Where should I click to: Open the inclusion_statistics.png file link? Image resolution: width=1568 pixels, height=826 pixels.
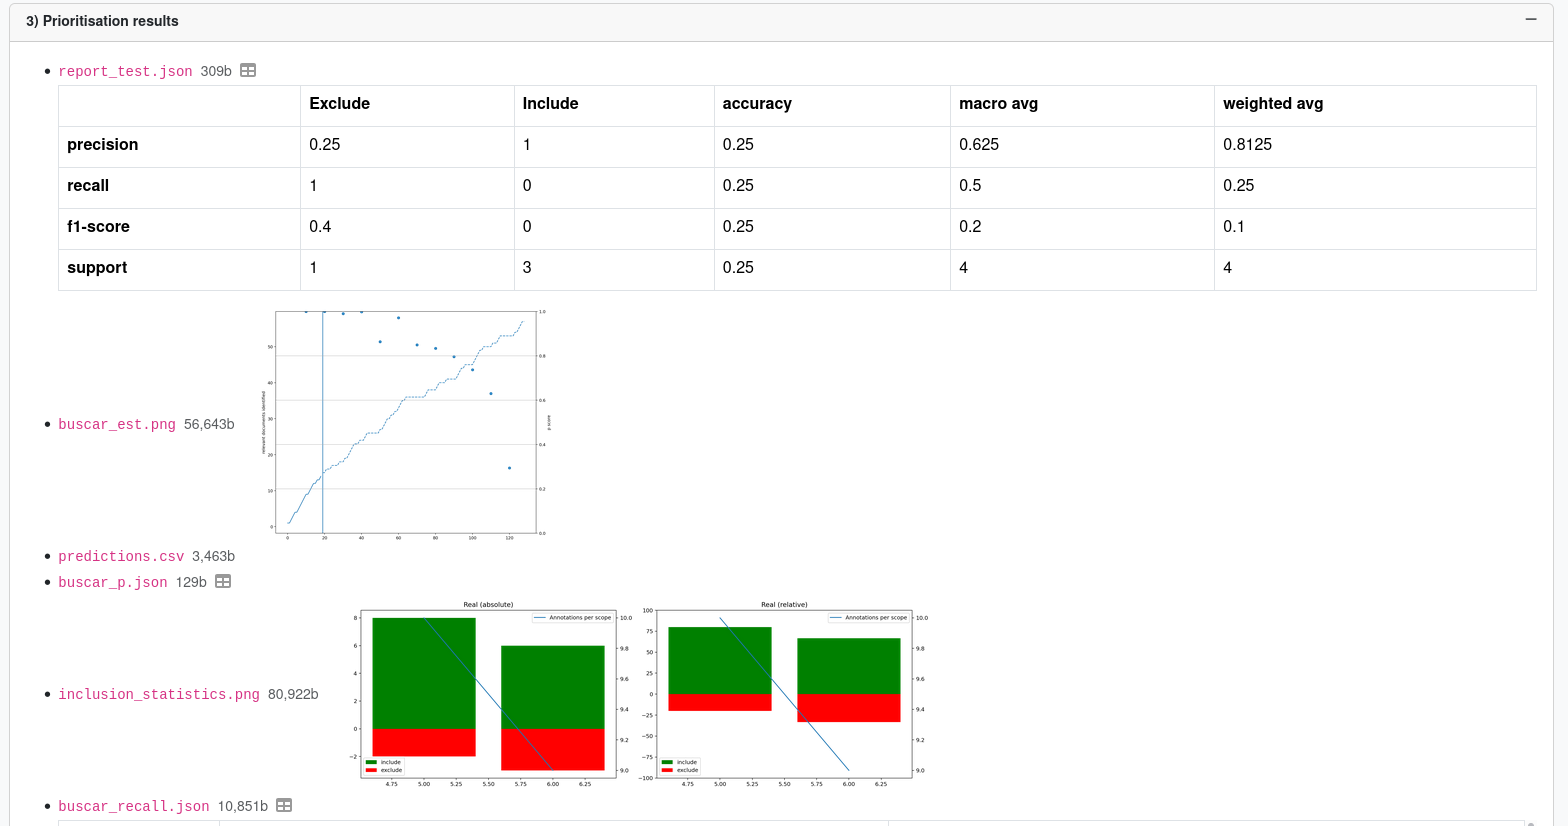click(159, 695)
